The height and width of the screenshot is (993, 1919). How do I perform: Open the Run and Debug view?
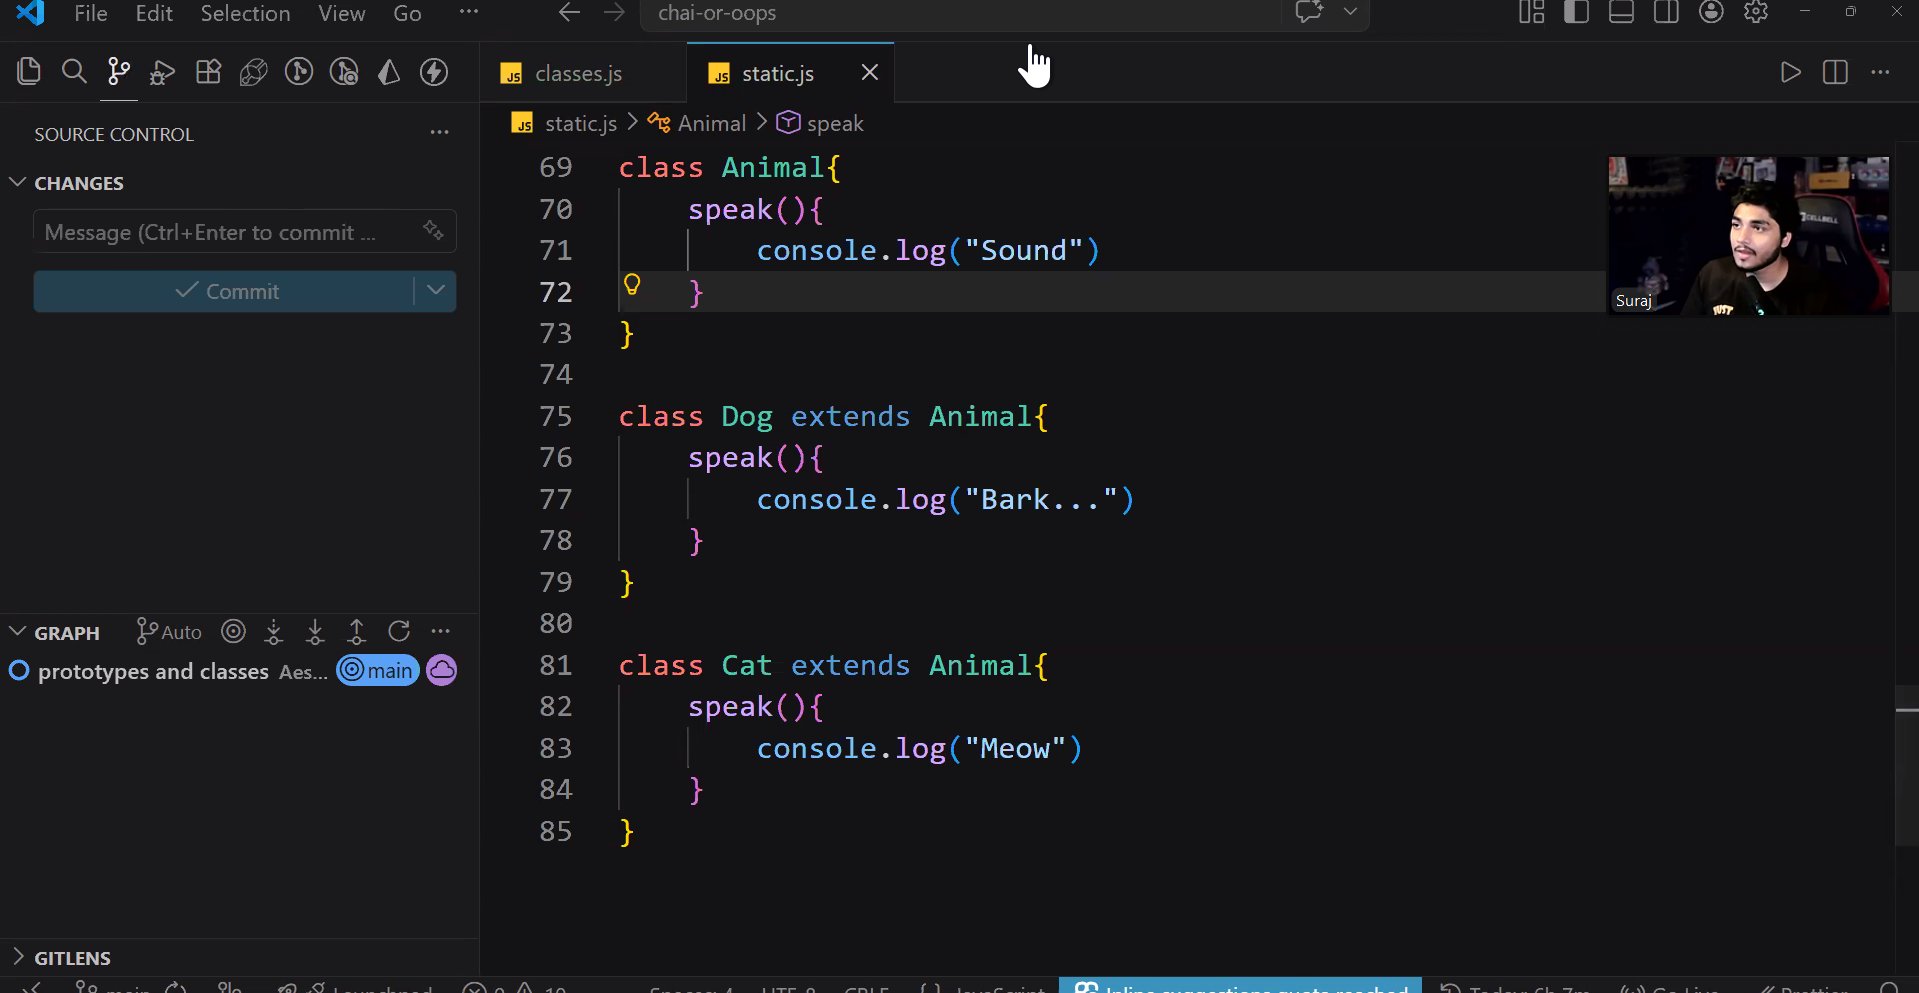coord(162,72)
